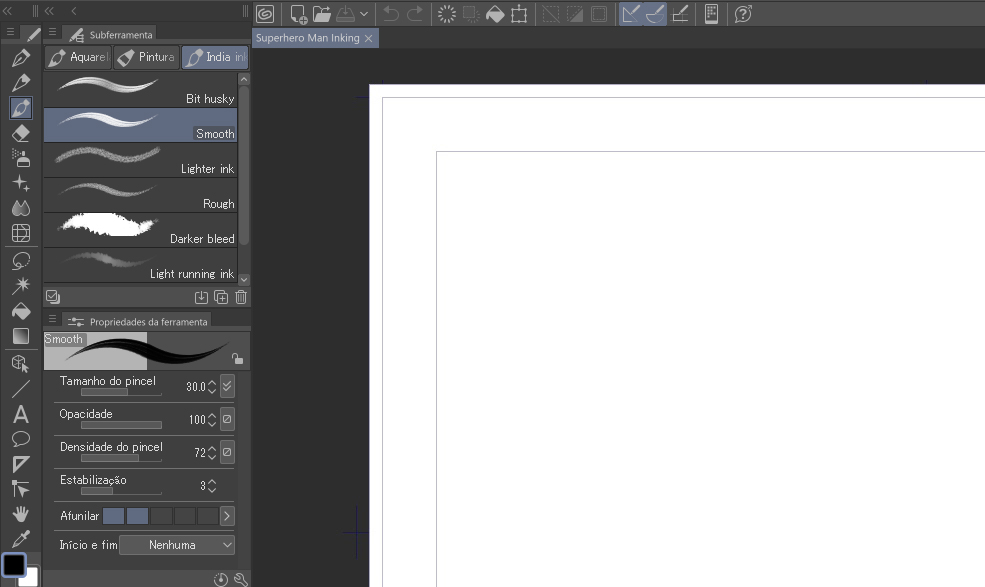Open save options dropdown arrow
Screen dimensions: 985x587
[364, 15]
